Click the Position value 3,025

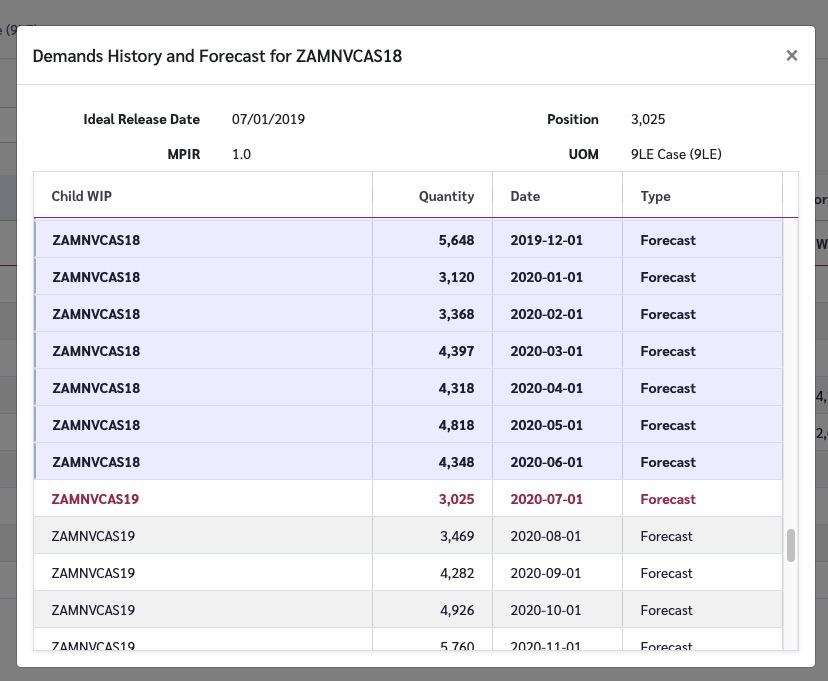click(x=648, y=119)
